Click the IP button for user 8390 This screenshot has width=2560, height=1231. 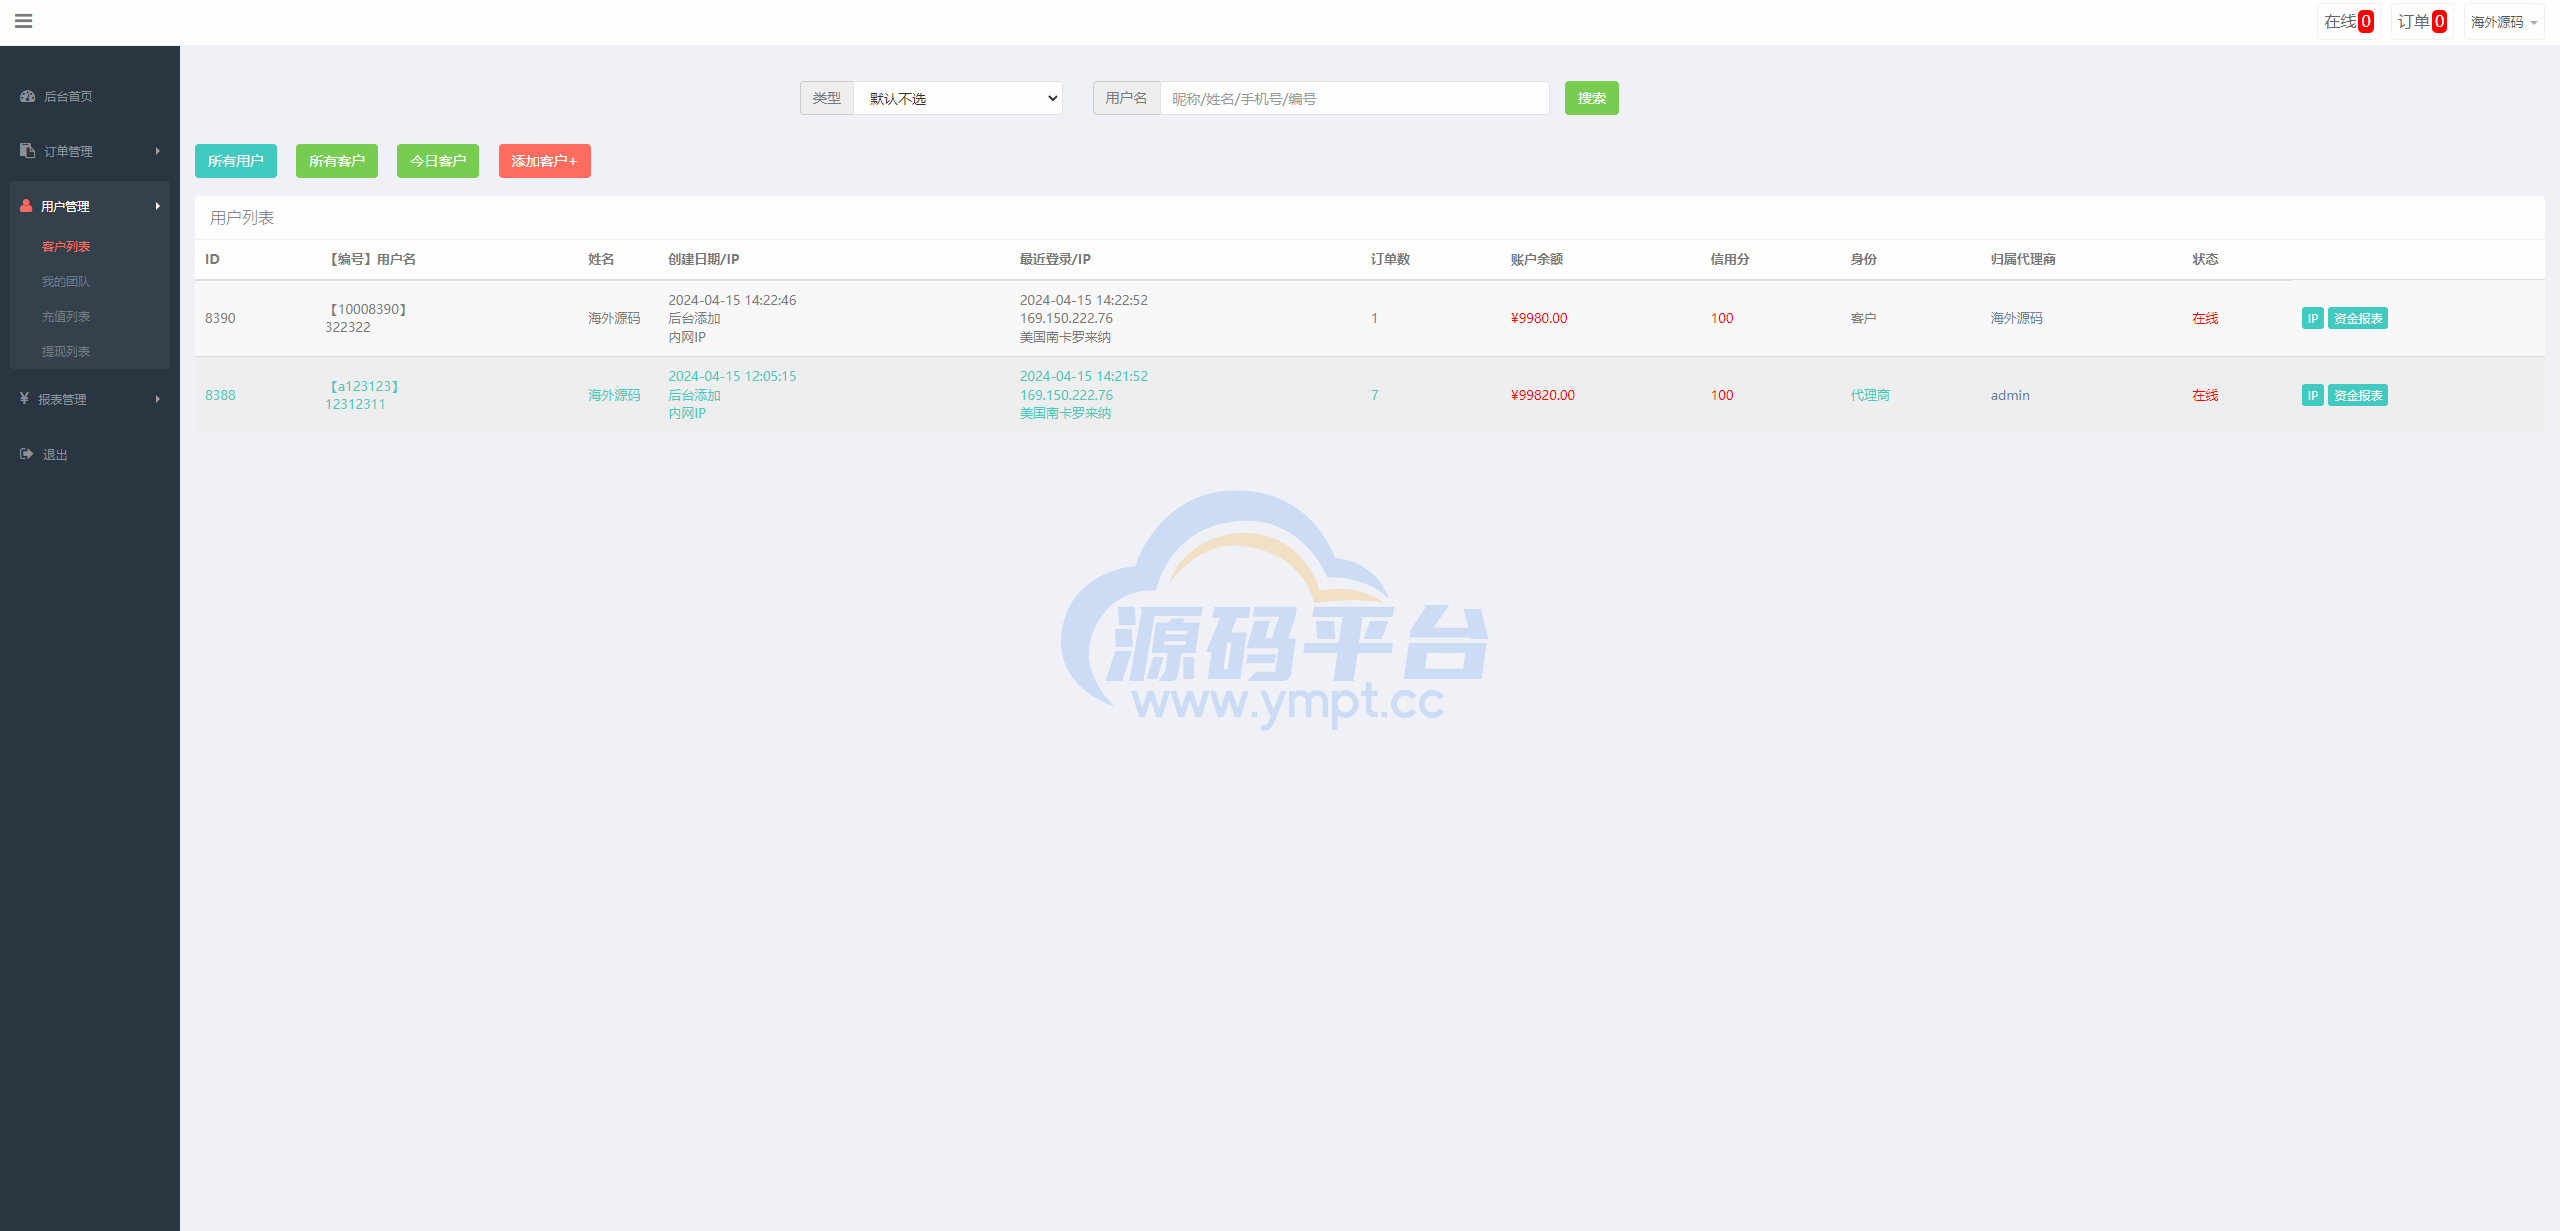(2312, 318)
